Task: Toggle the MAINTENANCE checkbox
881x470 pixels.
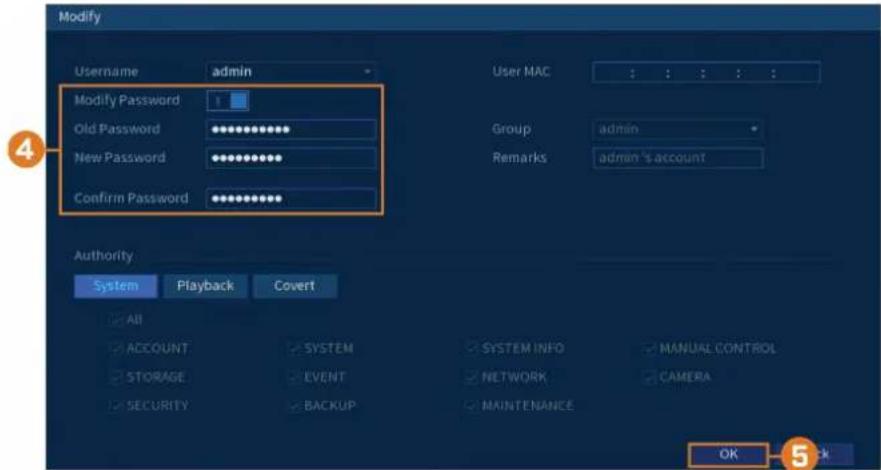Action: pyautogui.click(x=472, y=405)
